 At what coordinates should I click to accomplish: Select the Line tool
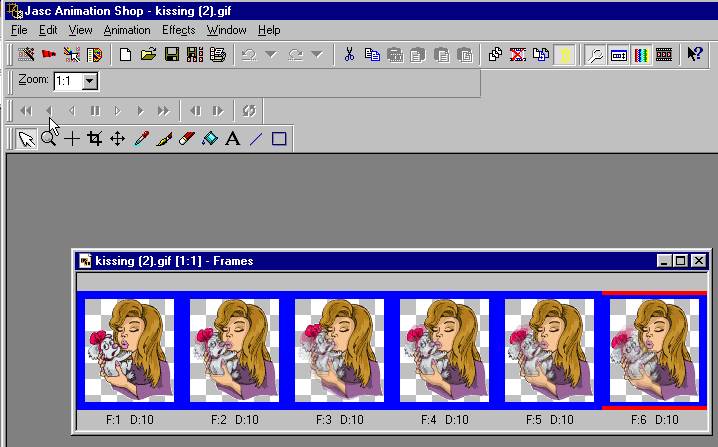(x=256, y=138)
